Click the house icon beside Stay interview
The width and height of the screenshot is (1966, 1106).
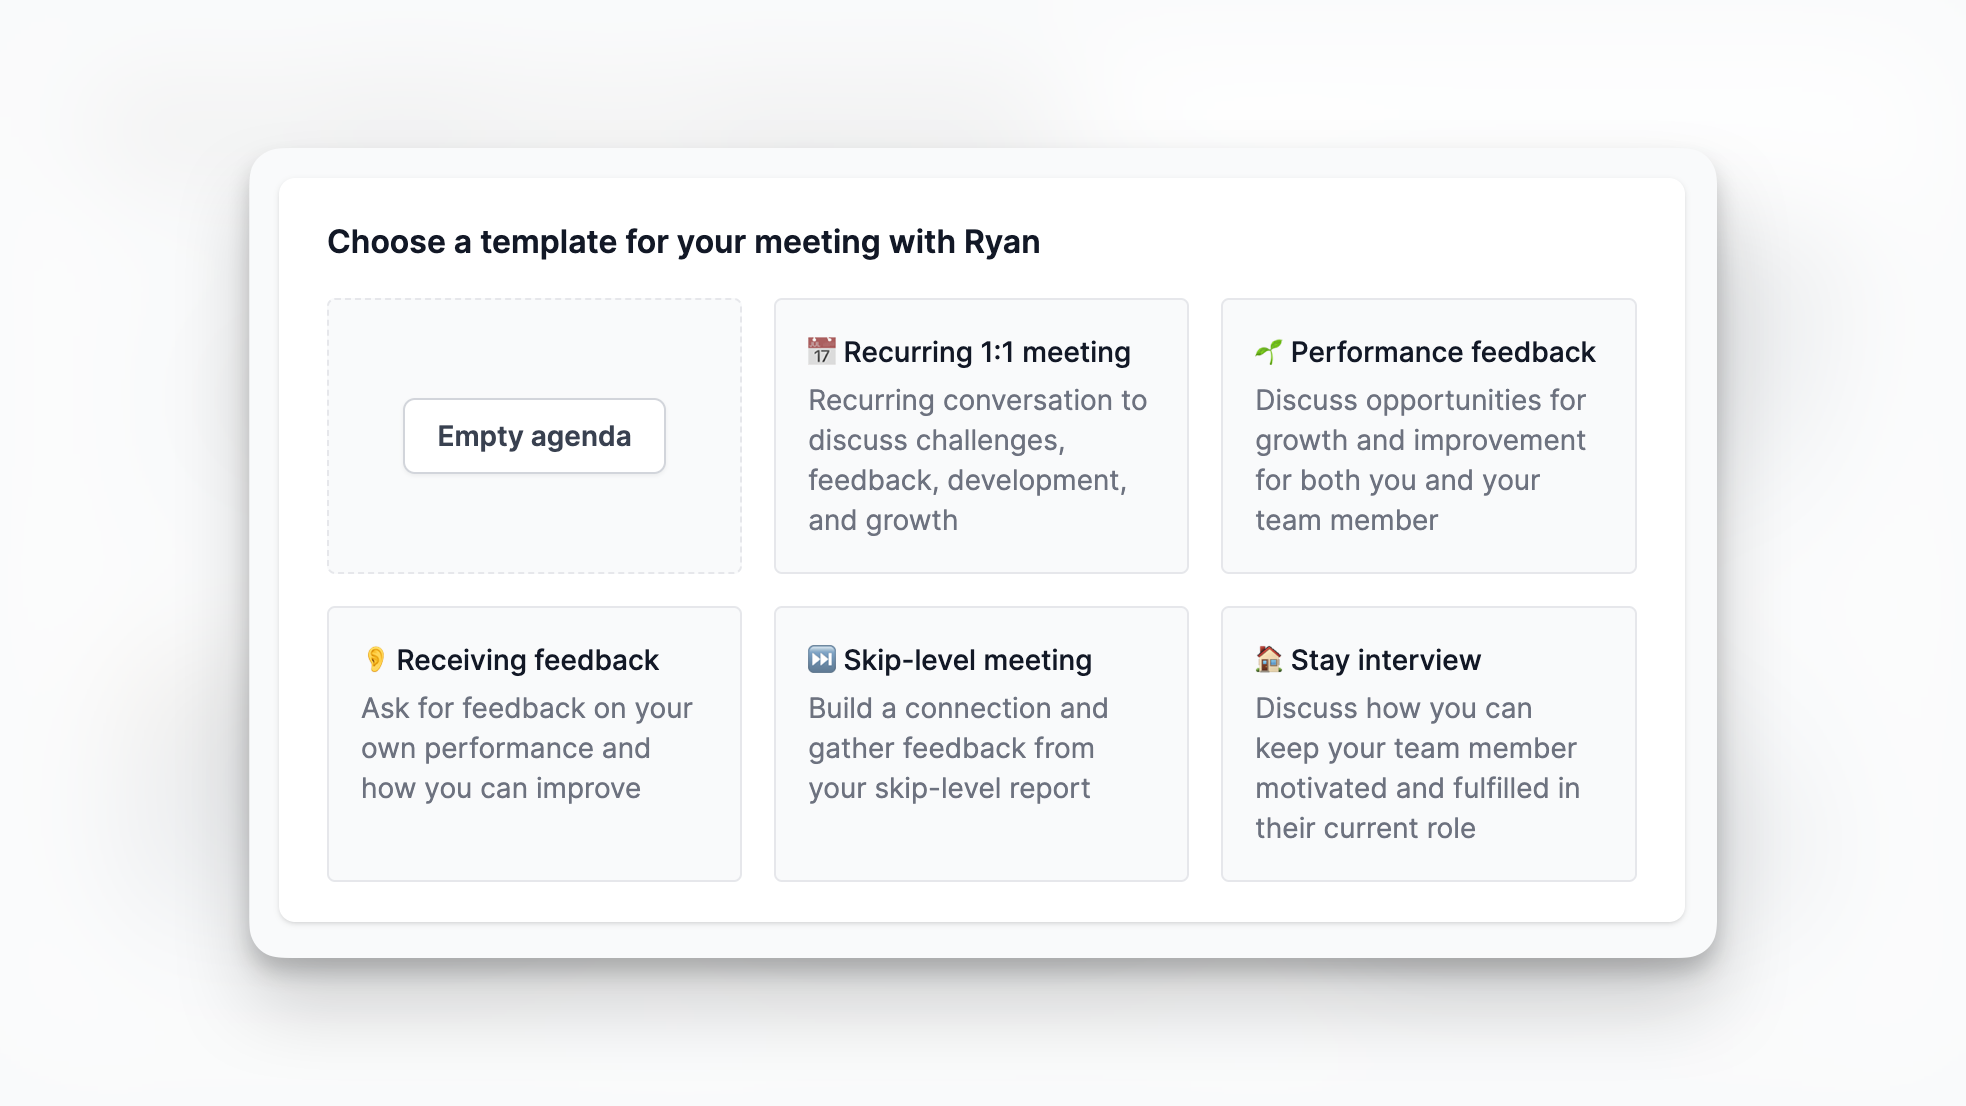1268,660
